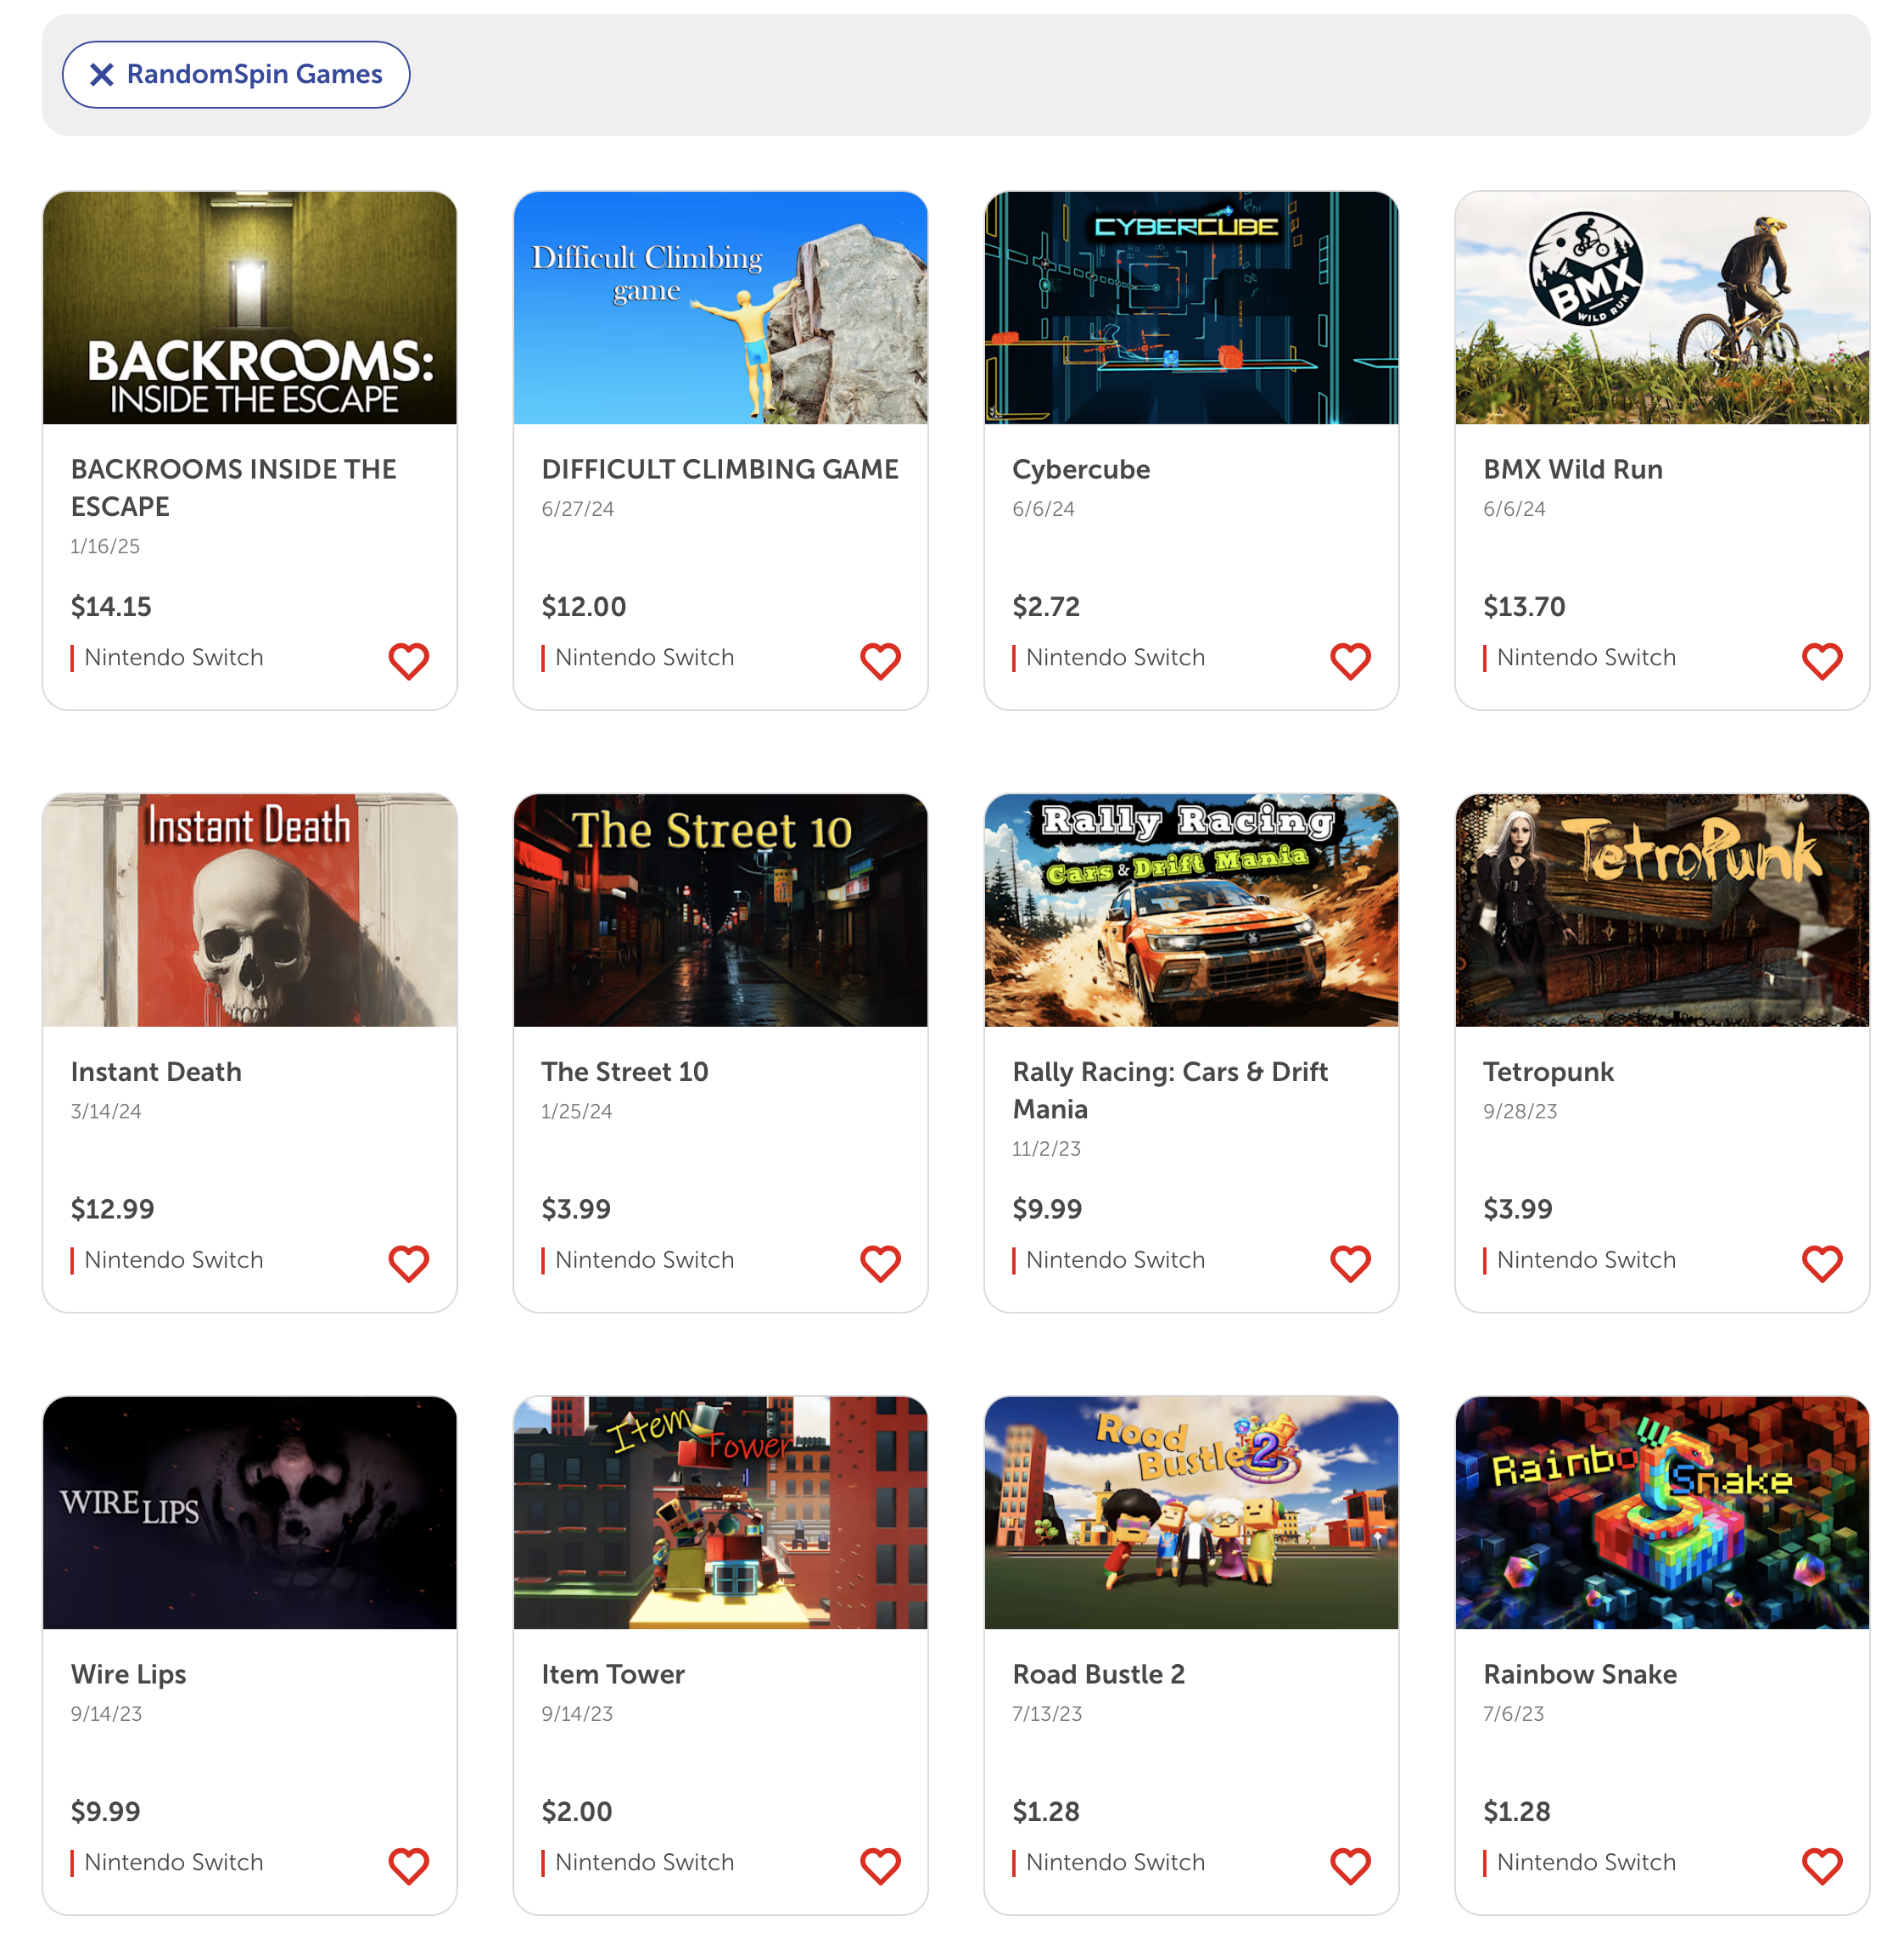Favorite Difficult Climbing Game with heart icon
Image resolution: width=1904 pixels, height=1933 pixels.
[880, 660]
